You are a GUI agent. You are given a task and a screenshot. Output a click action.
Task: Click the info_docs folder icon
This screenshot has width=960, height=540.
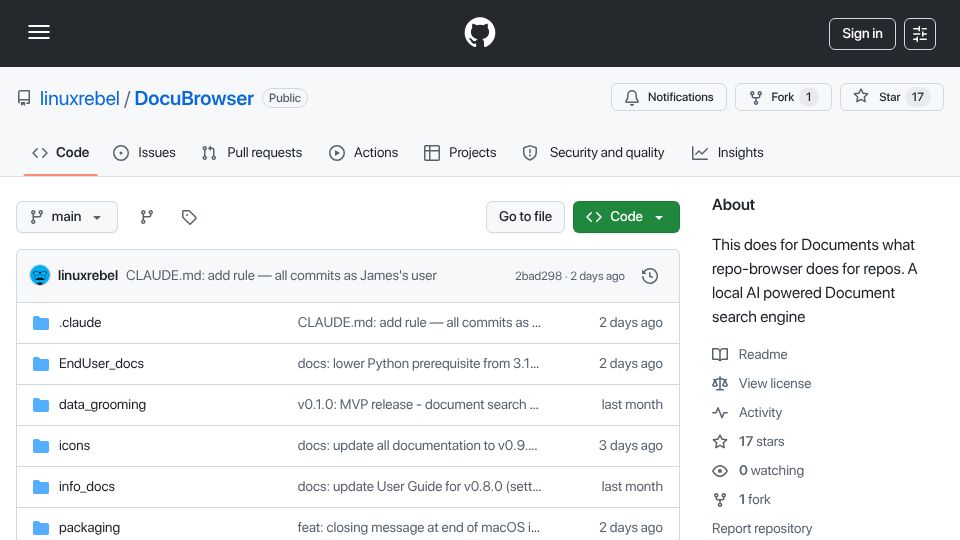coord(41,487)
